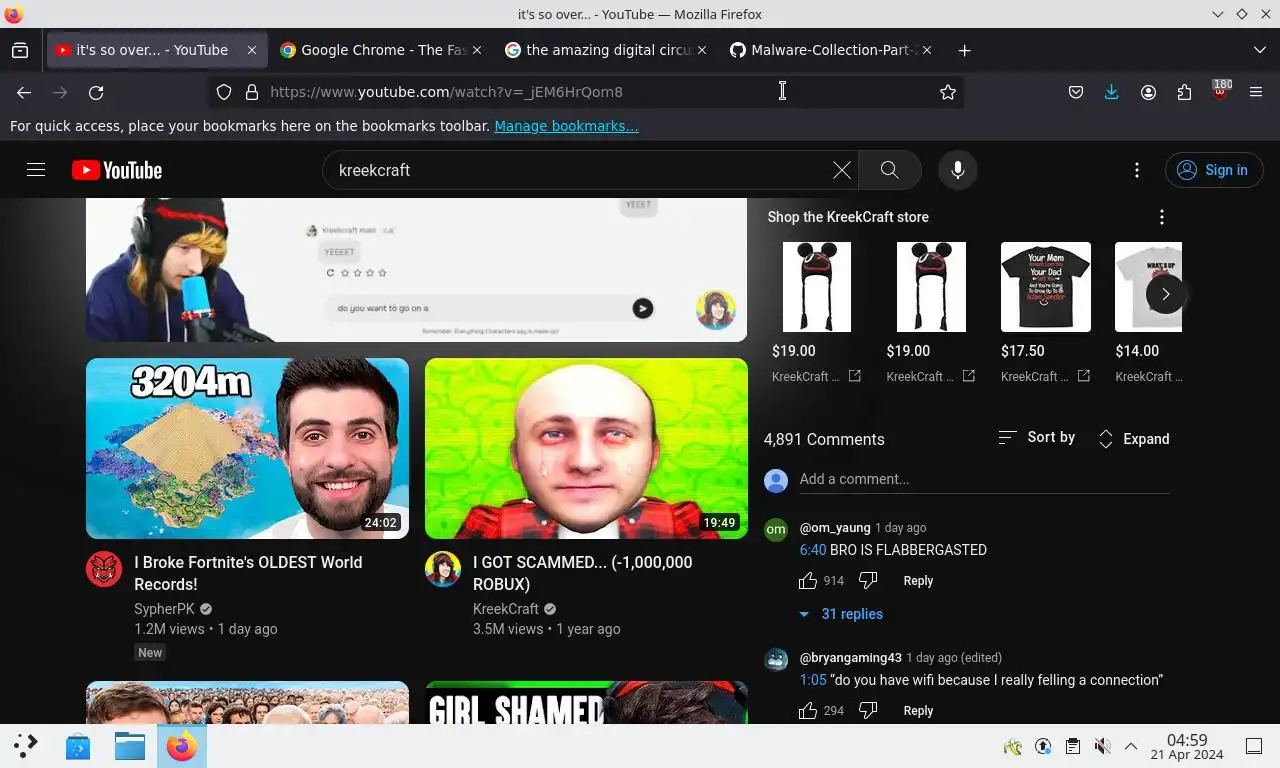Open a new tab
This screenshot has height=768, width=1280.
point(964,50)
